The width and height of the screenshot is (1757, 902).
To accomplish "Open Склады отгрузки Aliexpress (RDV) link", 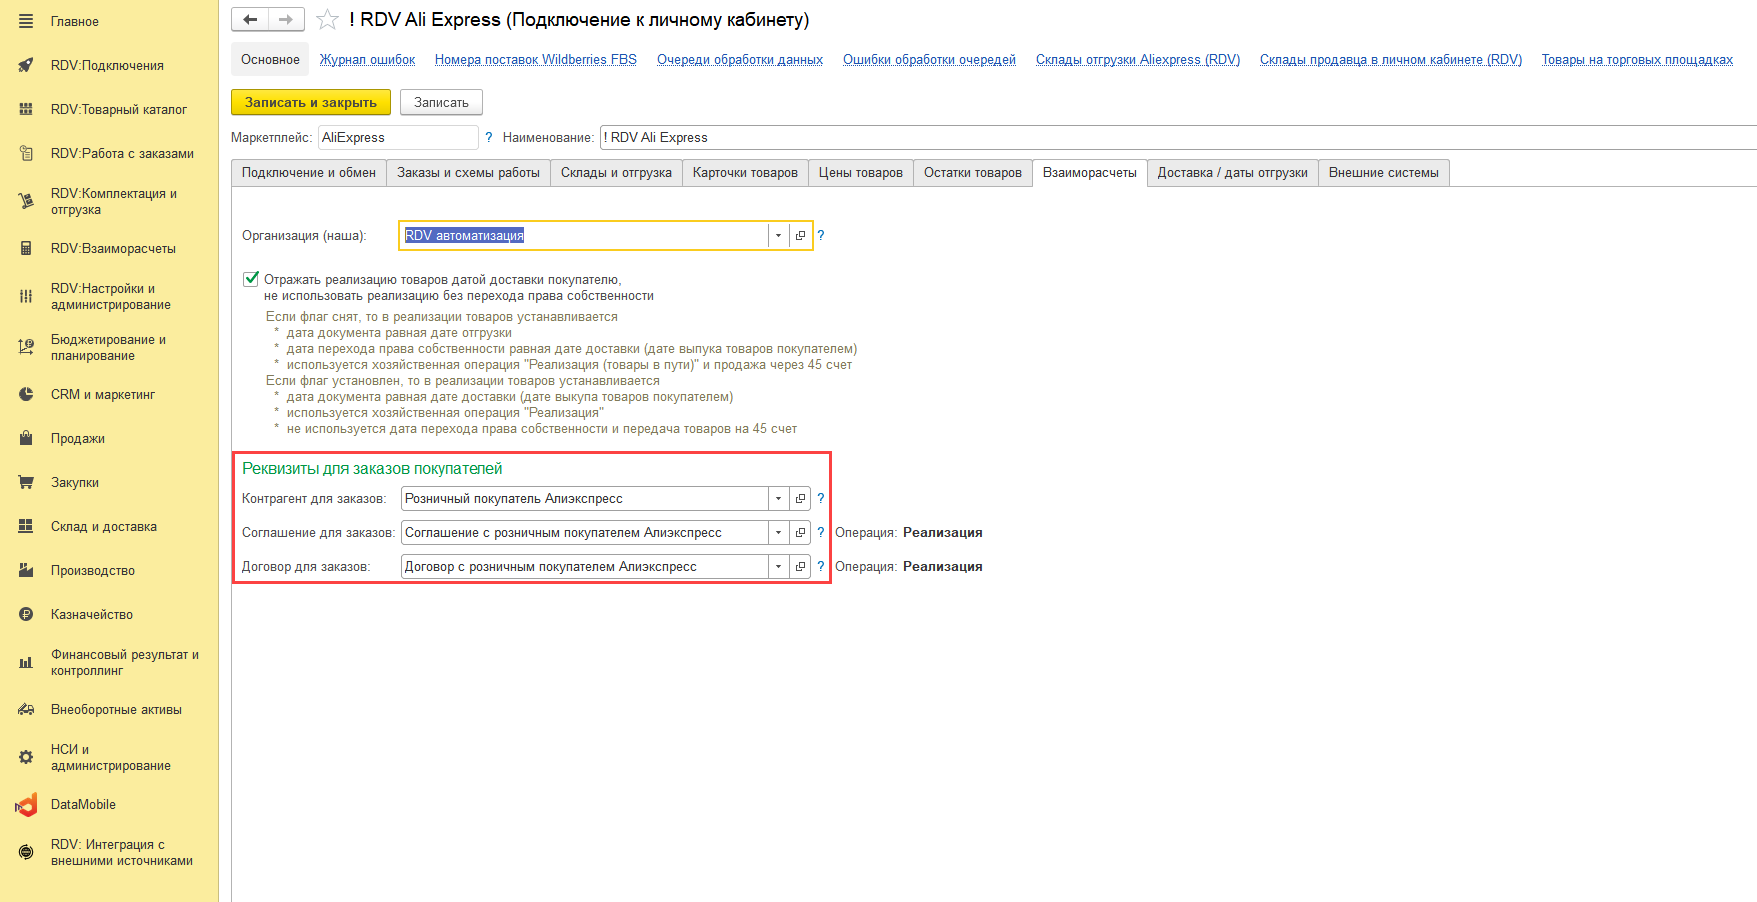I will click(x=1138, y=60).
